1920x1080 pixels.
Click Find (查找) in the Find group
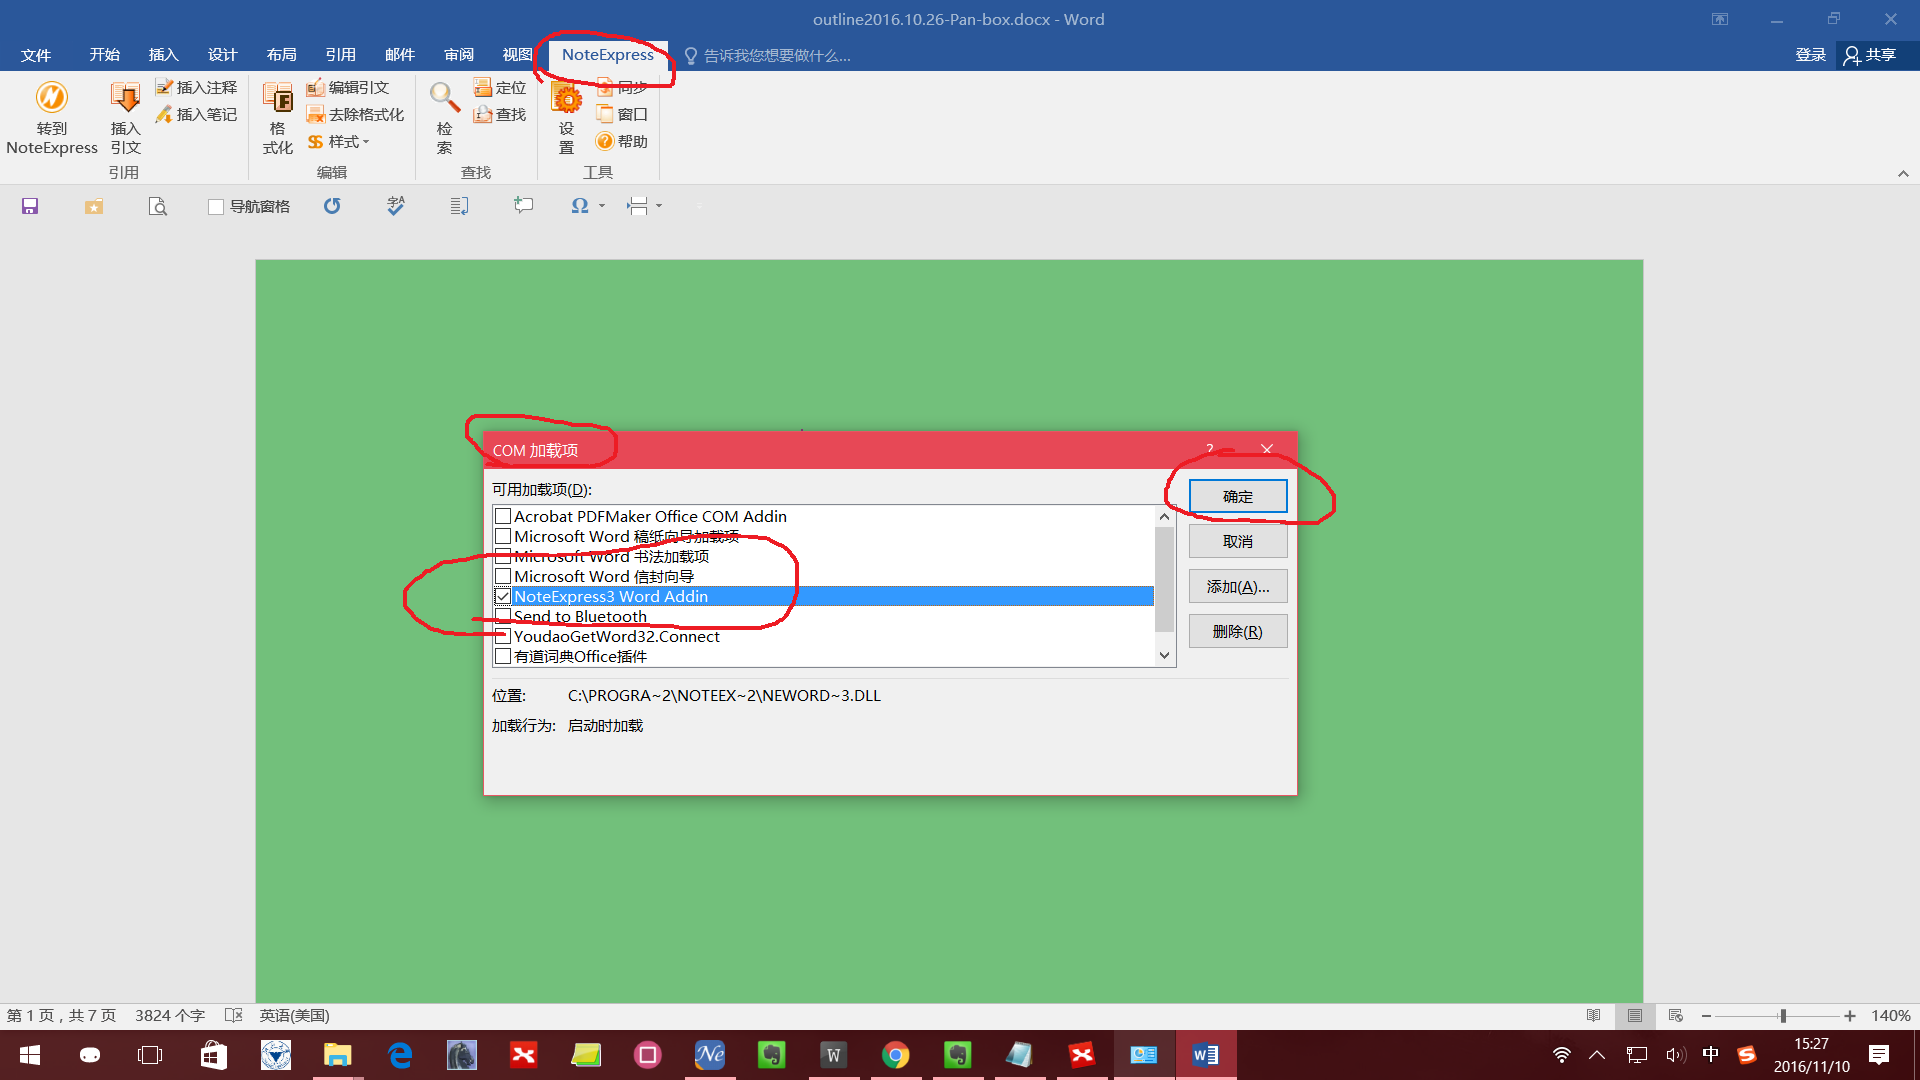coord(500,115)
